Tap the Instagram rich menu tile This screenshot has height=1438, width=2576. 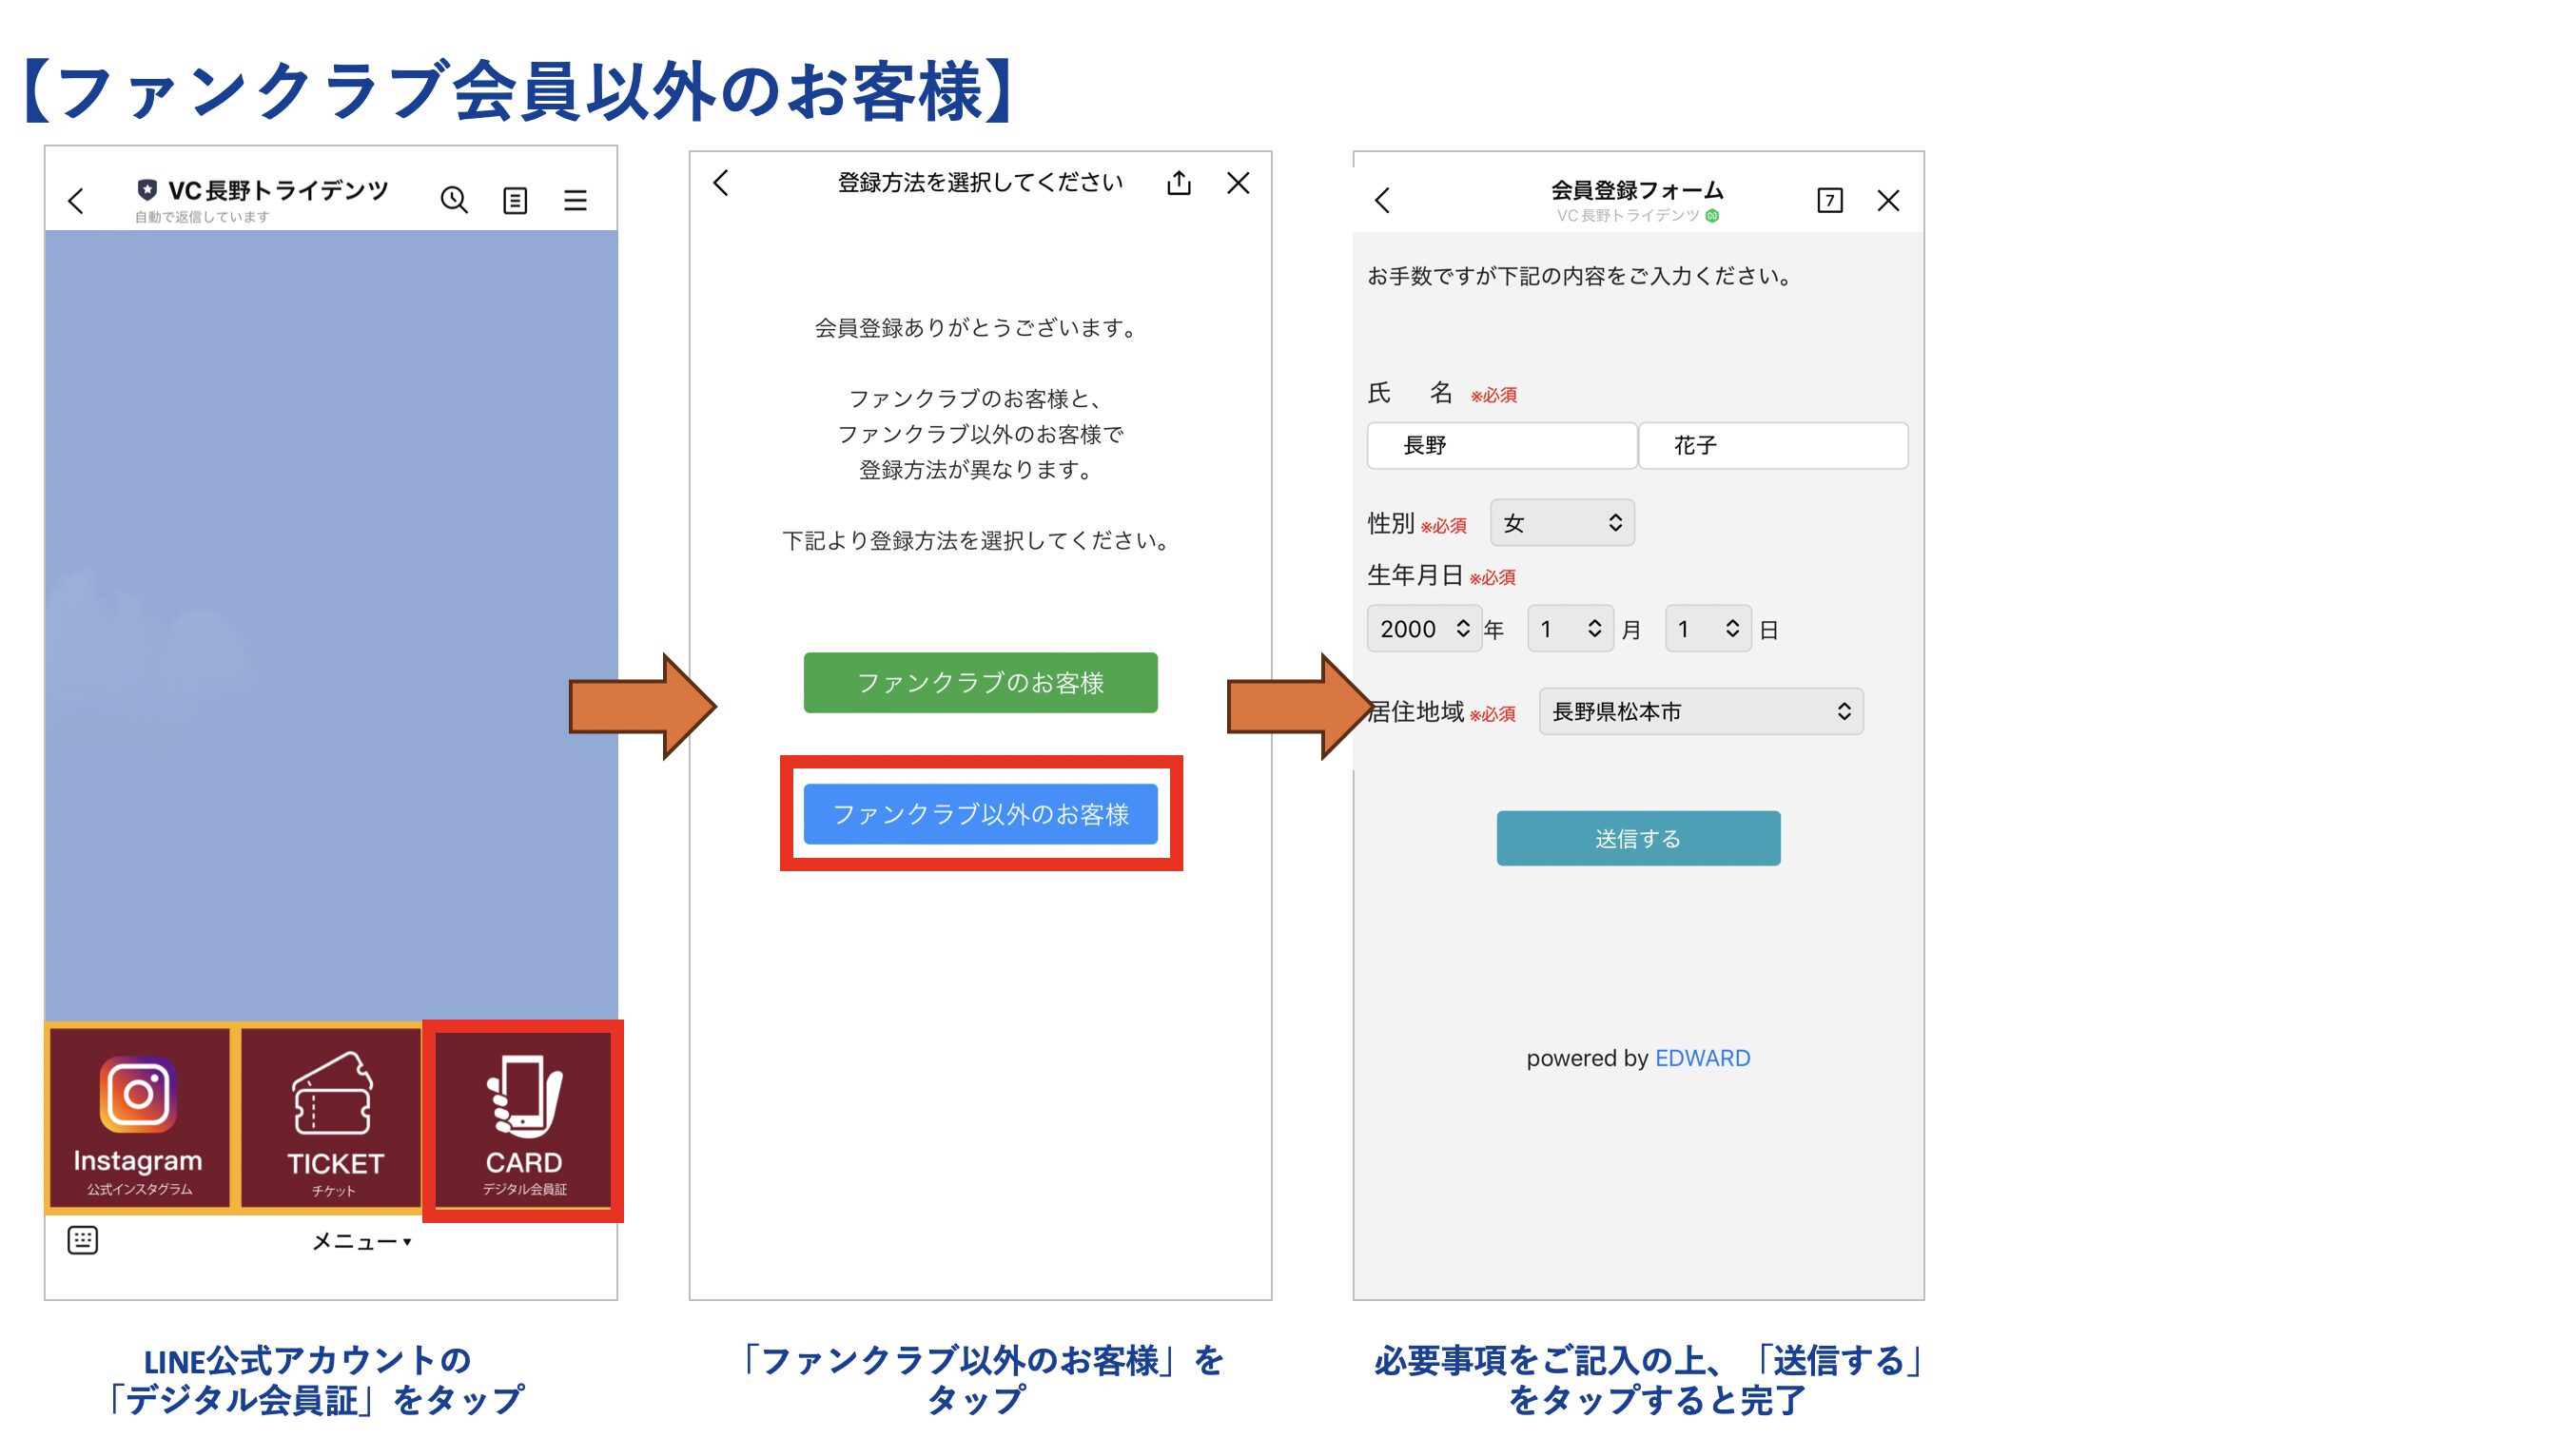(x=138, y=1120)
